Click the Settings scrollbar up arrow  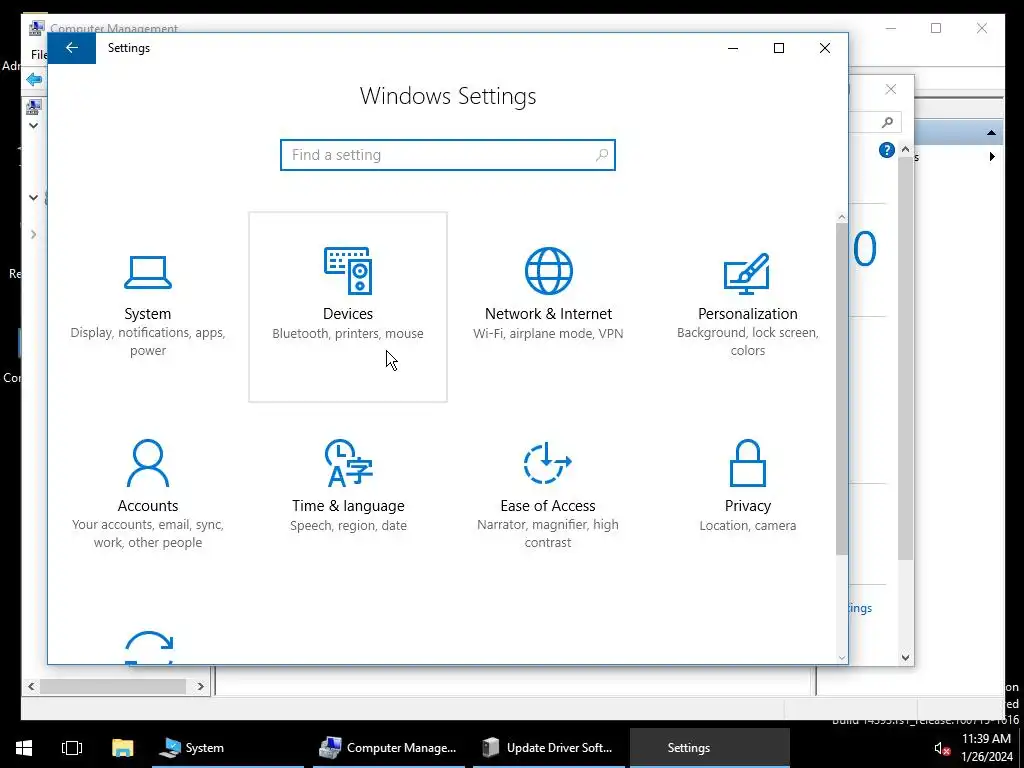841,217
